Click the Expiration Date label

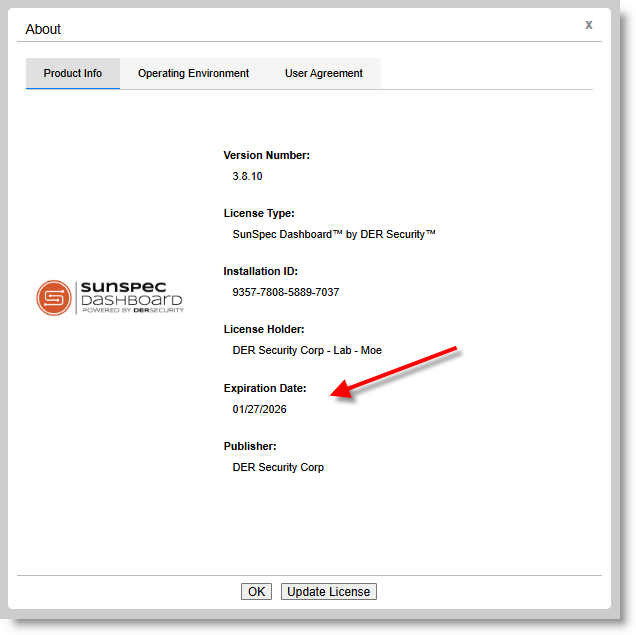[265, 388]
